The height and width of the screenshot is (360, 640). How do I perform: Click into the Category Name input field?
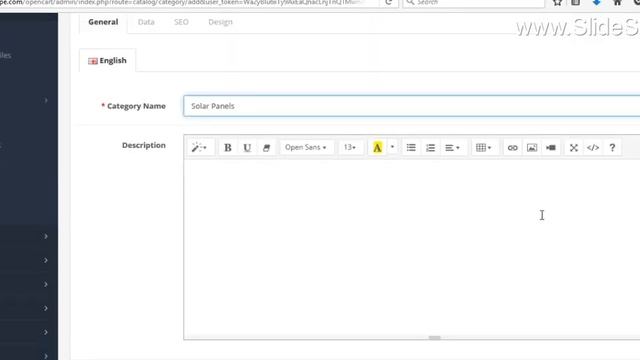click(x=411, y=106)
